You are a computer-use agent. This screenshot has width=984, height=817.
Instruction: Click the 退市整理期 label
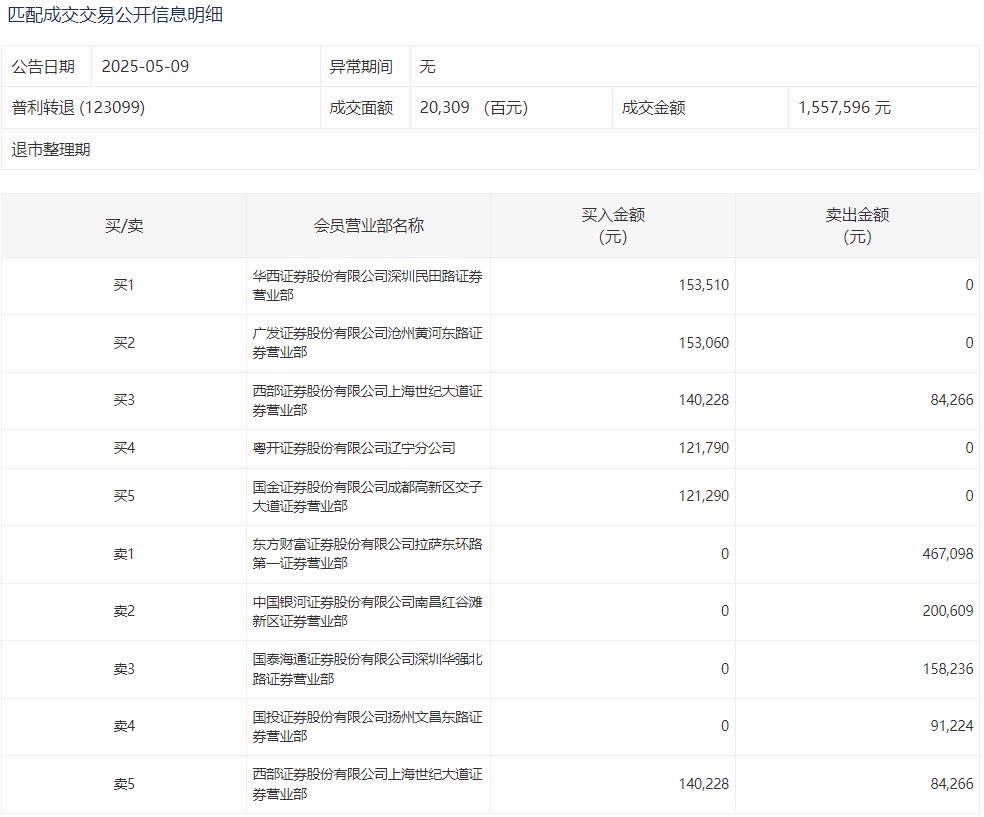[51, 150]
